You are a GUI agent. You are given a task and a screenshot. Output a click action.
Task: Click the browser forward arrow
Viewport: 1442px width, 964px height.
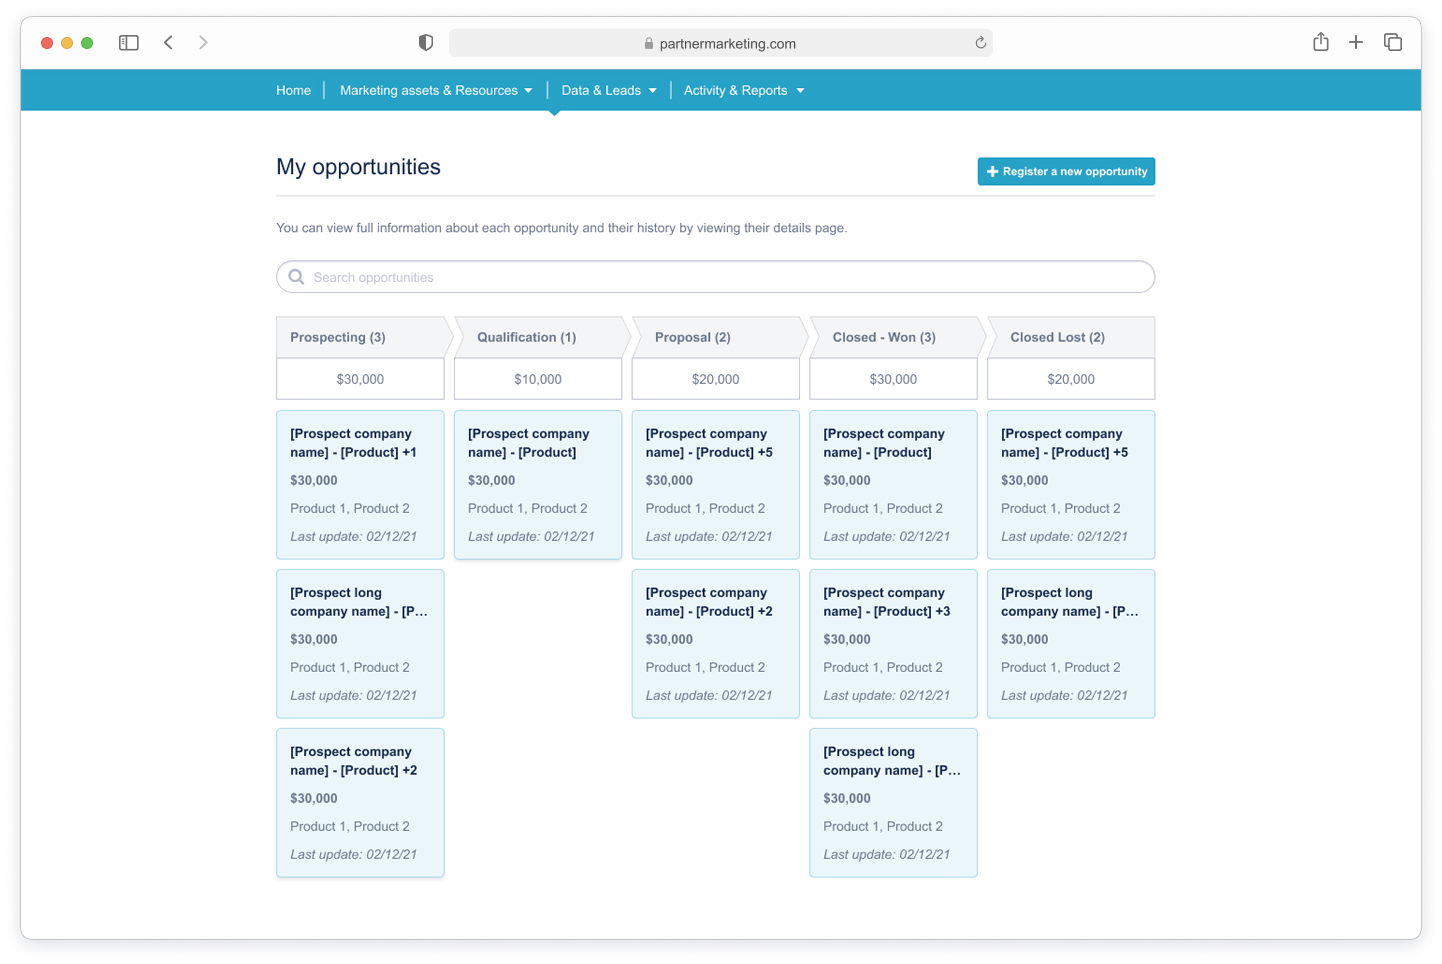pyautogui.click(x=203, y=43)
